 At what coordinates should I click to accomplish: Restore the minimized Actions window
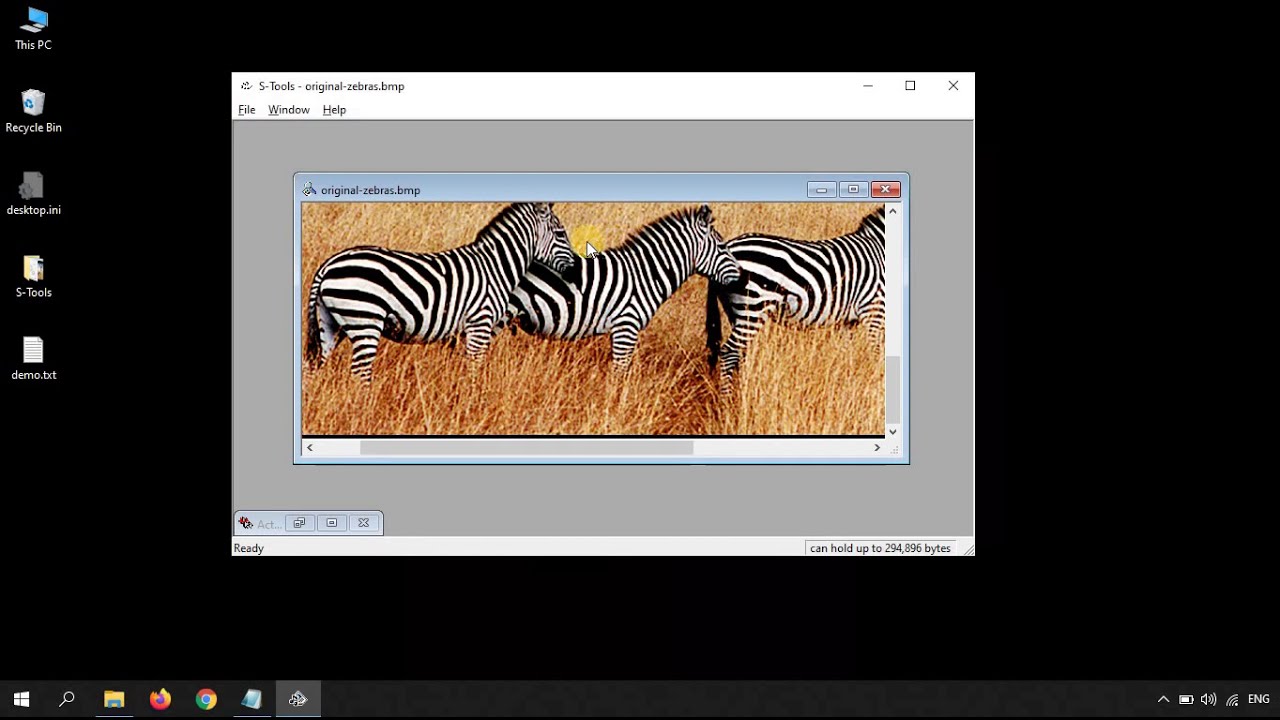[x=299, y=523]
